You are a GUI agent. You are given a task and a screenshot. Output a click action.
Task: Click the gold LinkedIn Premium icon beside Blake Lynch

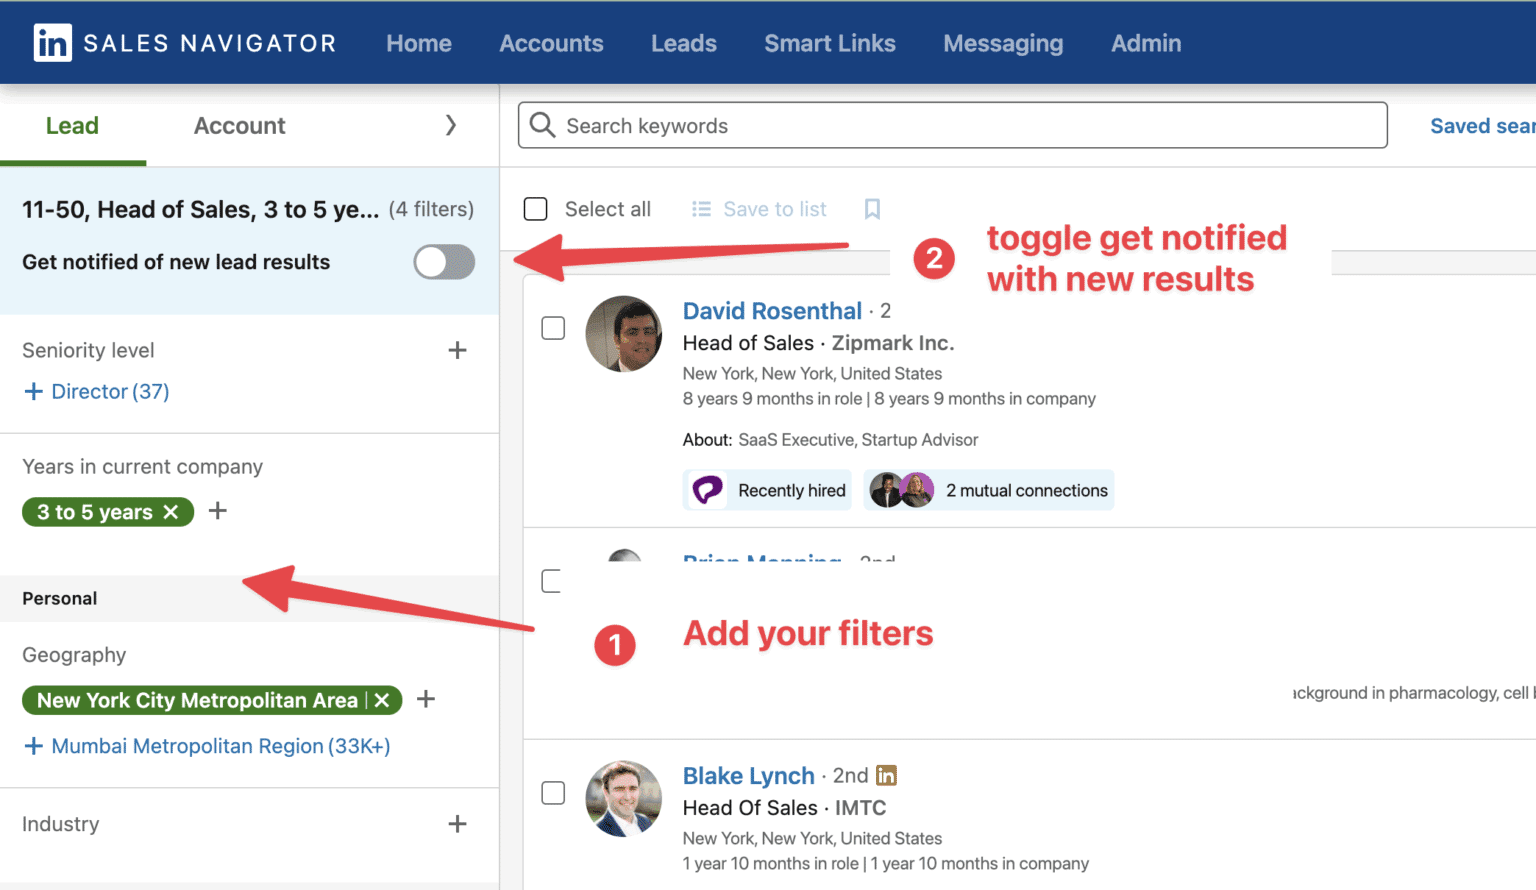tap(886, 775)
